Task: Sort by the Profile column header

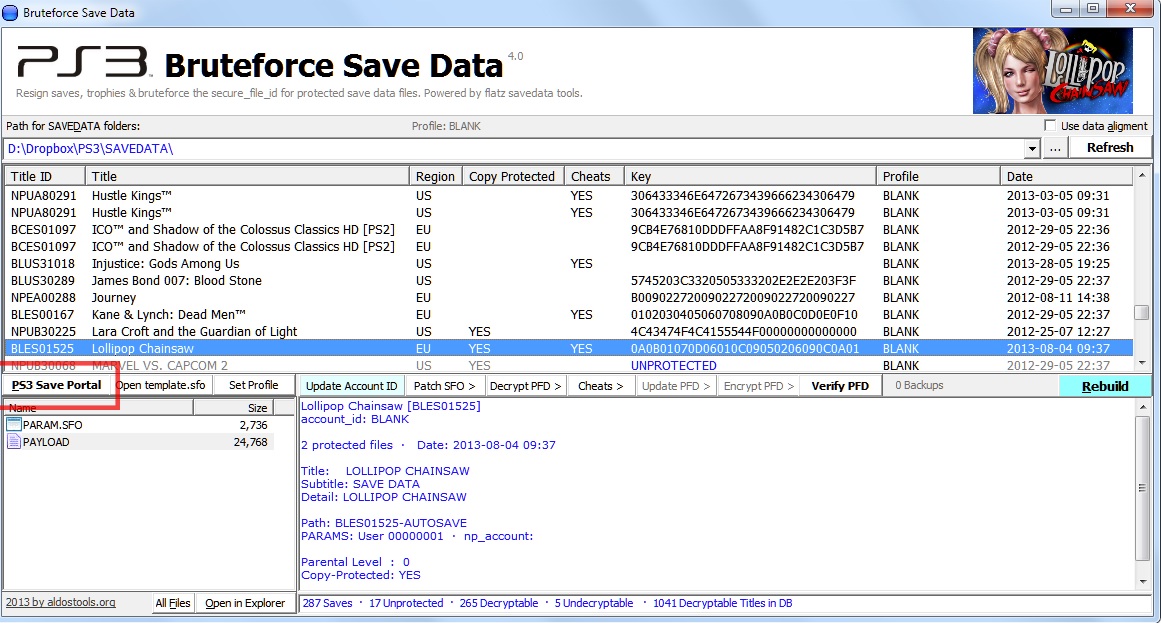Action: [938, 176]
